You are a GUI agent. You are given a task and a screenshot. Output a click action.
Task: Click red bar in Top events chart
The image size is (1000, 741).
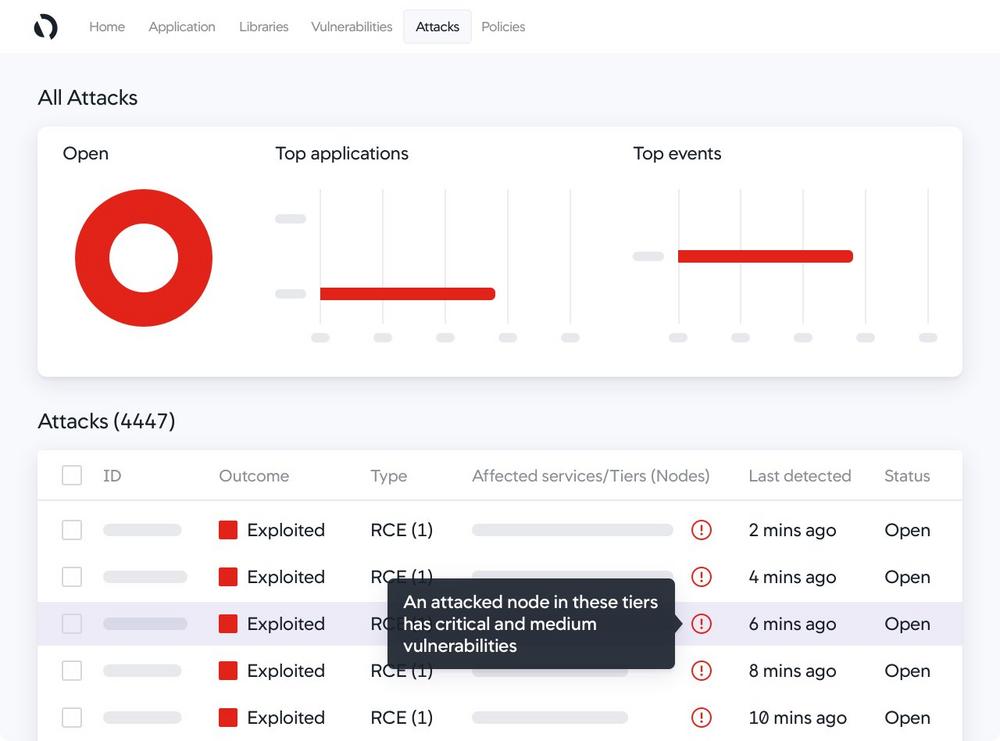coord(765,257)
